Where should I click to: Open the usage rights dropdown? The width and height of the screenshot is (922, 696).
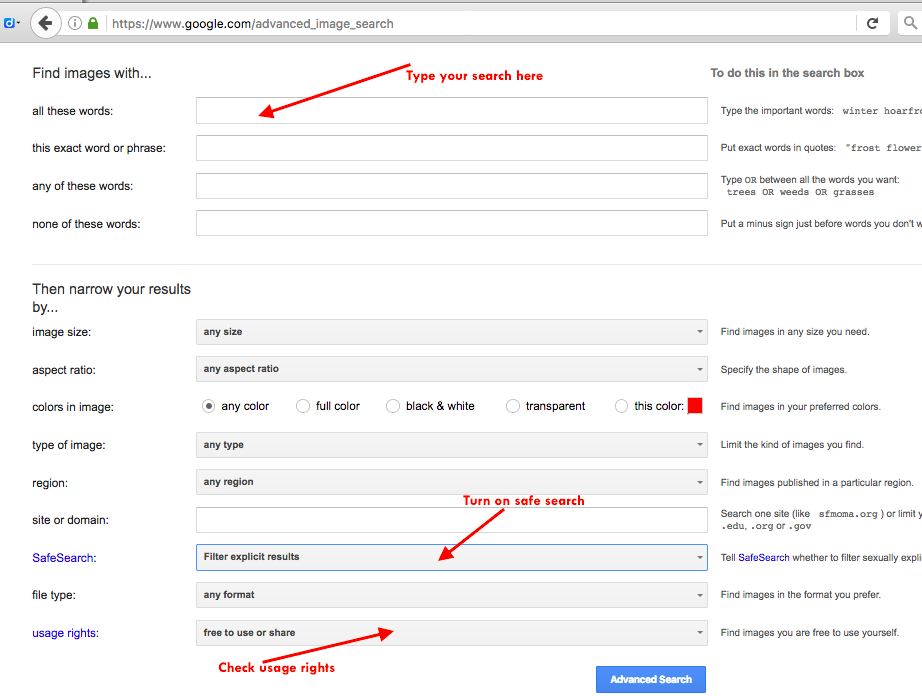click(x=452, y=633)
